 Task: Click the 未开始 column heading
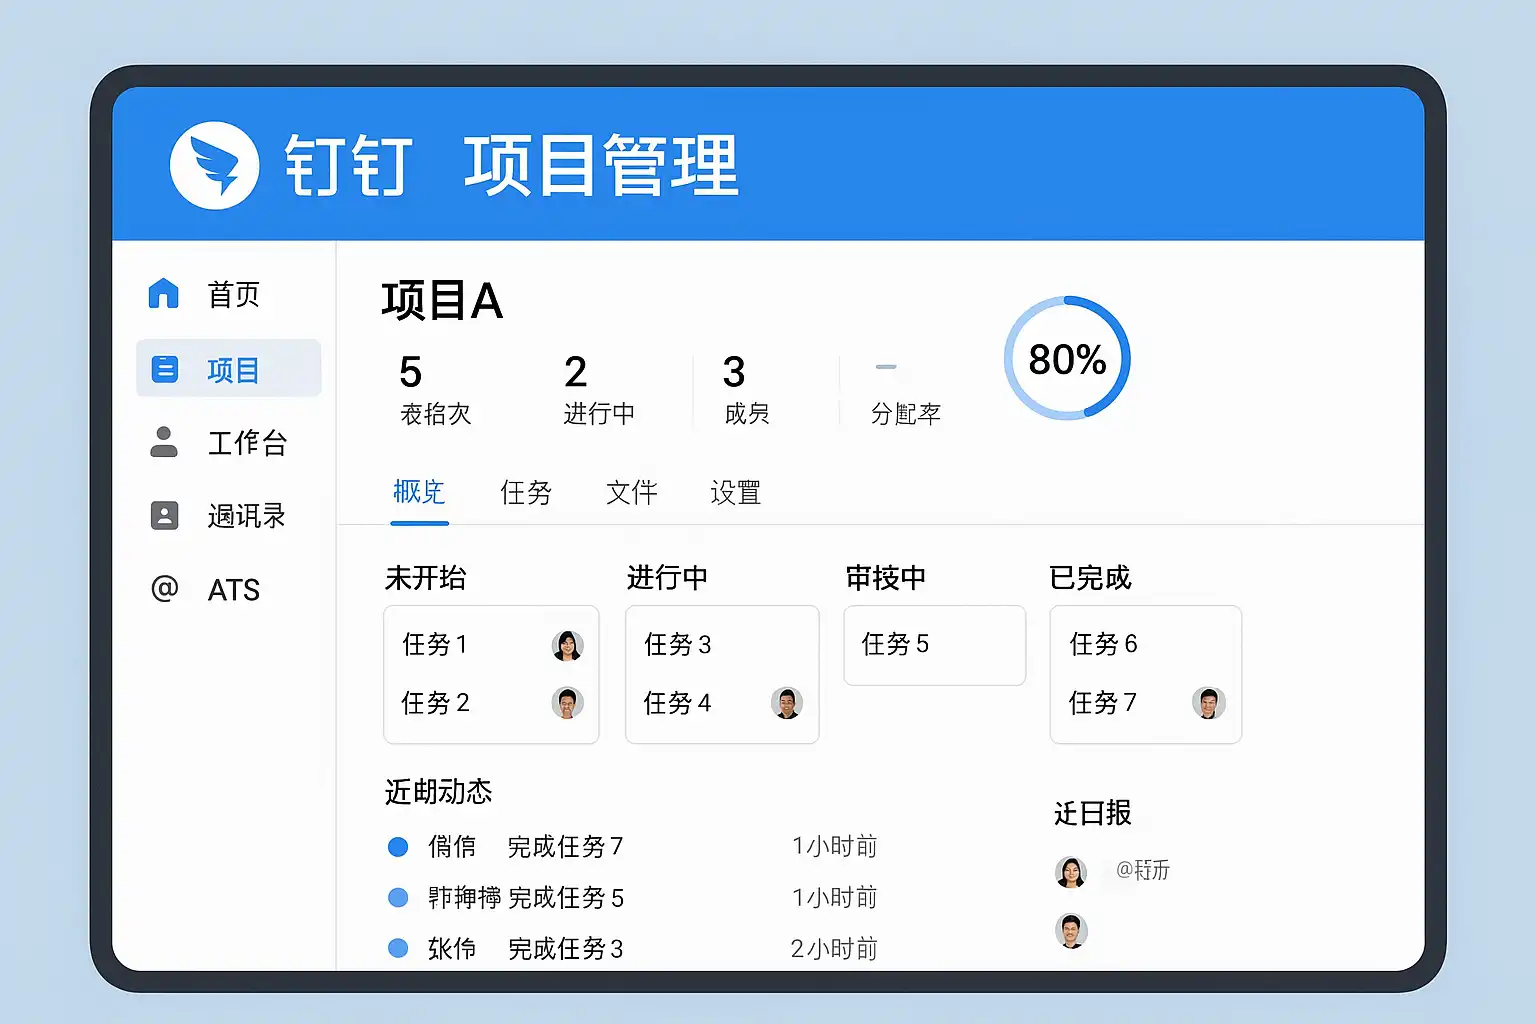point(425,578)
